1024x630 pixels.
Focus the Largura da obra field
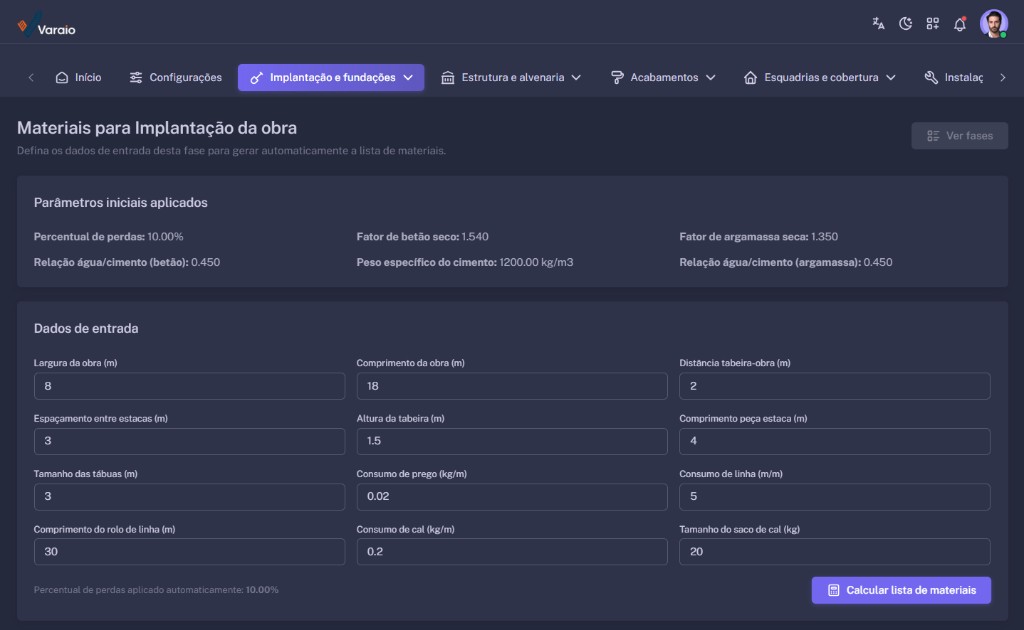tap(189, 386)
